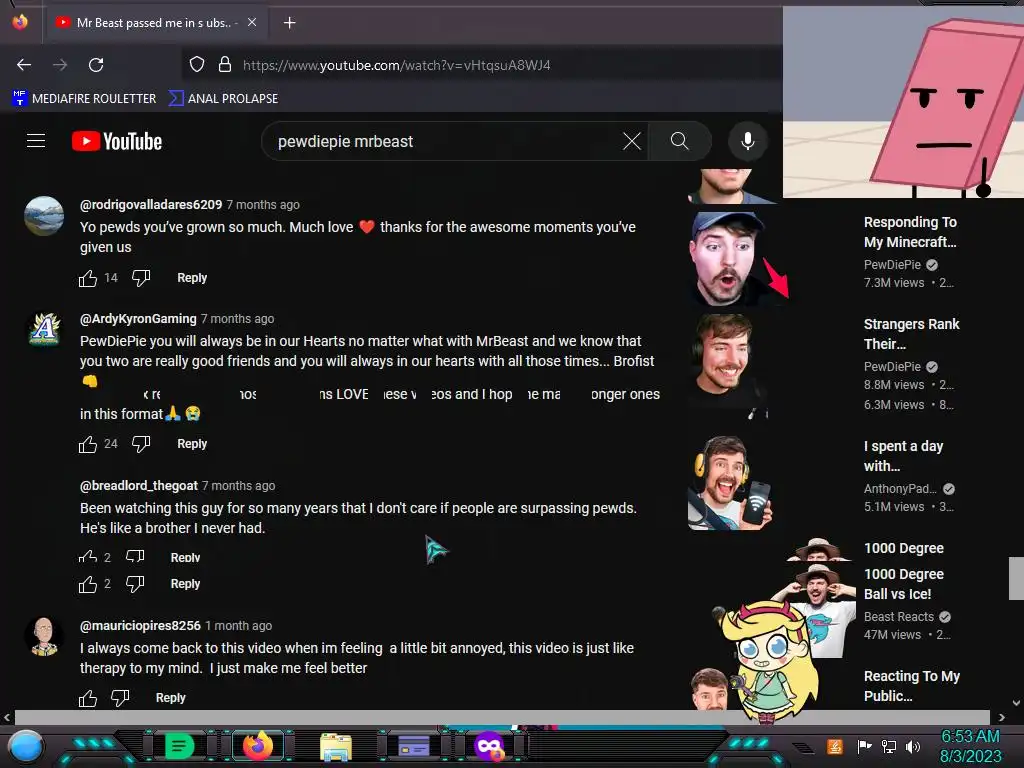Open the YouTube hamburger guide menu
This screenshot has width=1024, height=768.
36,141
